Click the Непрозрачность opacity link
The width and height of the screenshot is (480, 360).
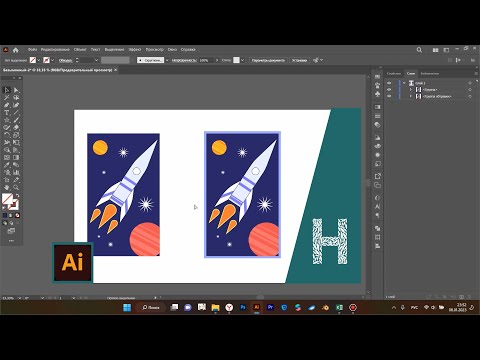184,60
